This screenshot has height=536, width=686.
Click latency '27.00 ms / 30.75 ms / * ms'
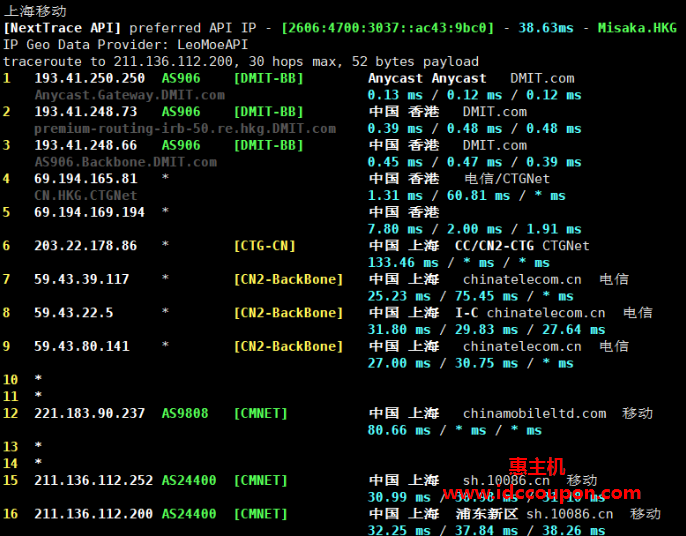[x=470, y=363]
